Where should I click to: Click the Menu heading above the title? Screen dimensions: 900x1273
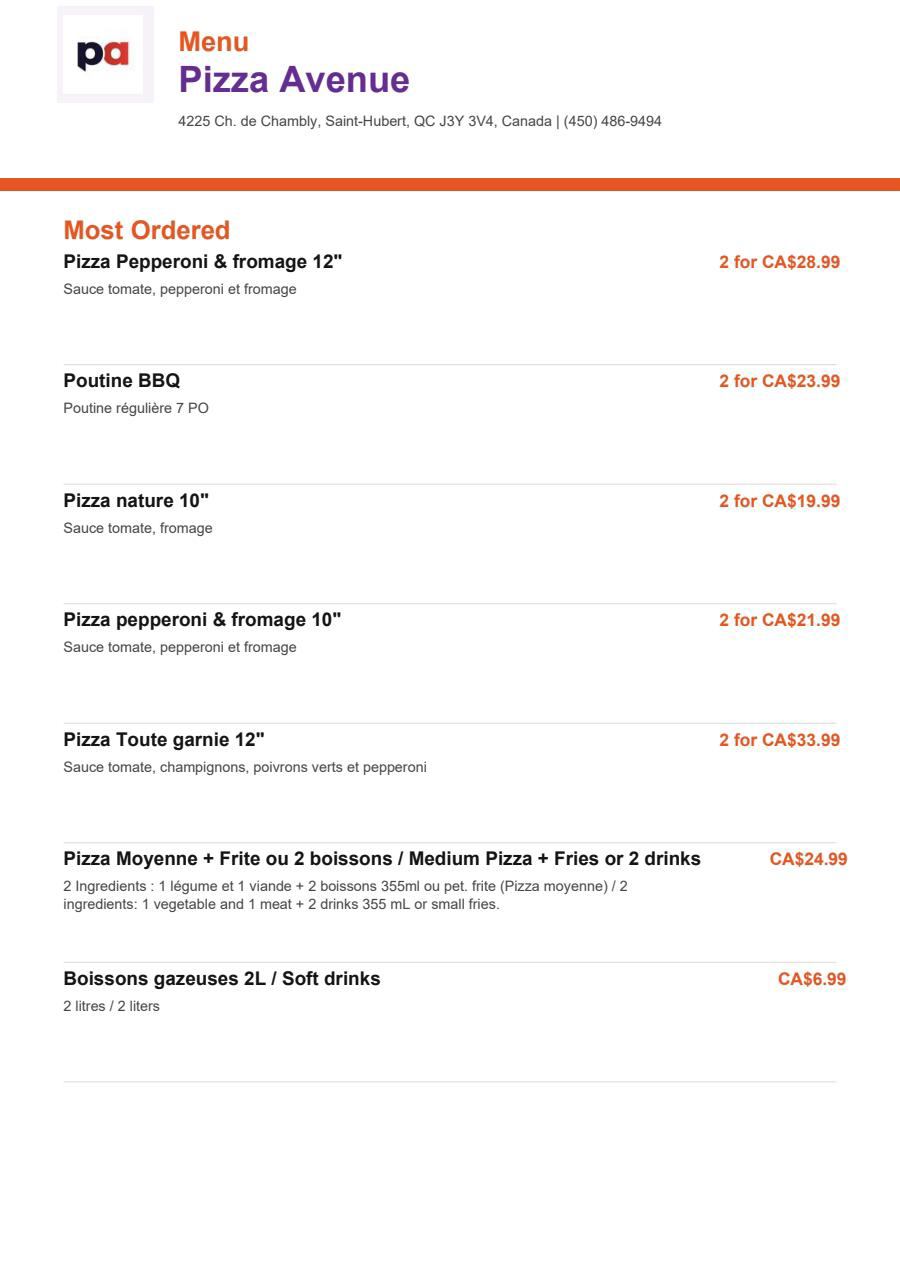[x=214, y=42]
